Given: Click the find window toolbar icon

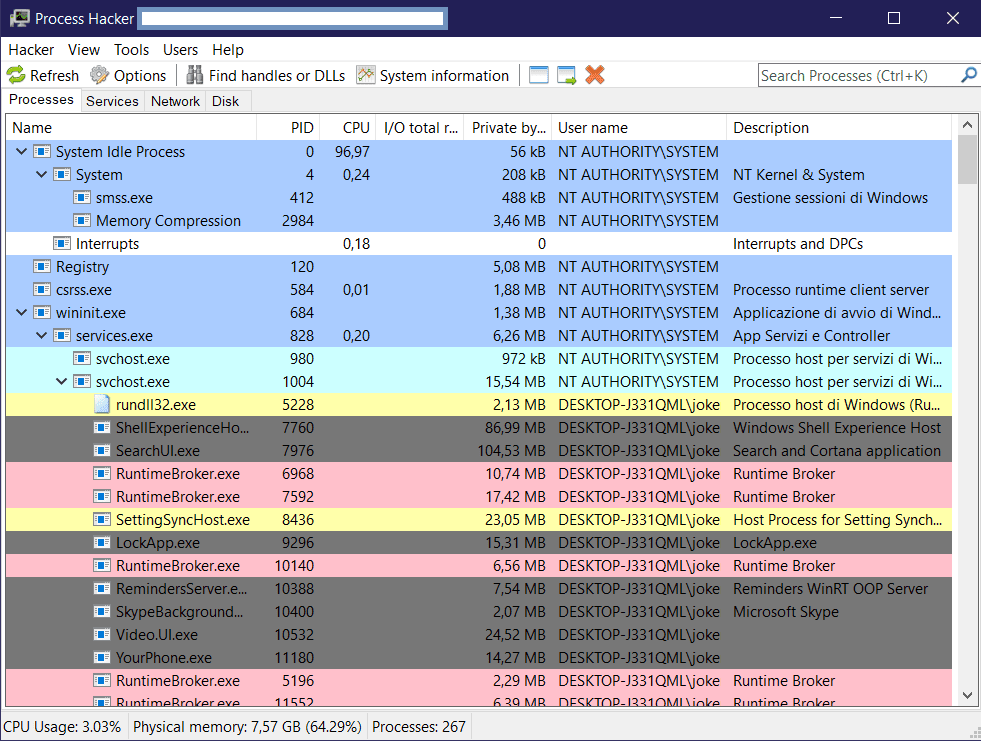Looking at the screenshot, I should [539, 75].
